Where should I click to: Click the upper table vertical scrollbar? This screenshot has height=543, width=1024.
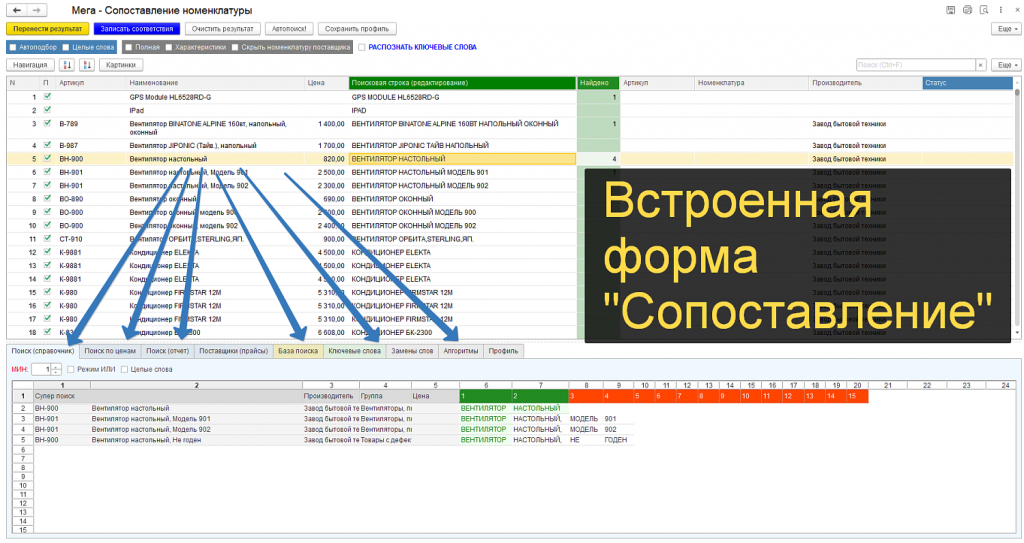point(1017,211)
